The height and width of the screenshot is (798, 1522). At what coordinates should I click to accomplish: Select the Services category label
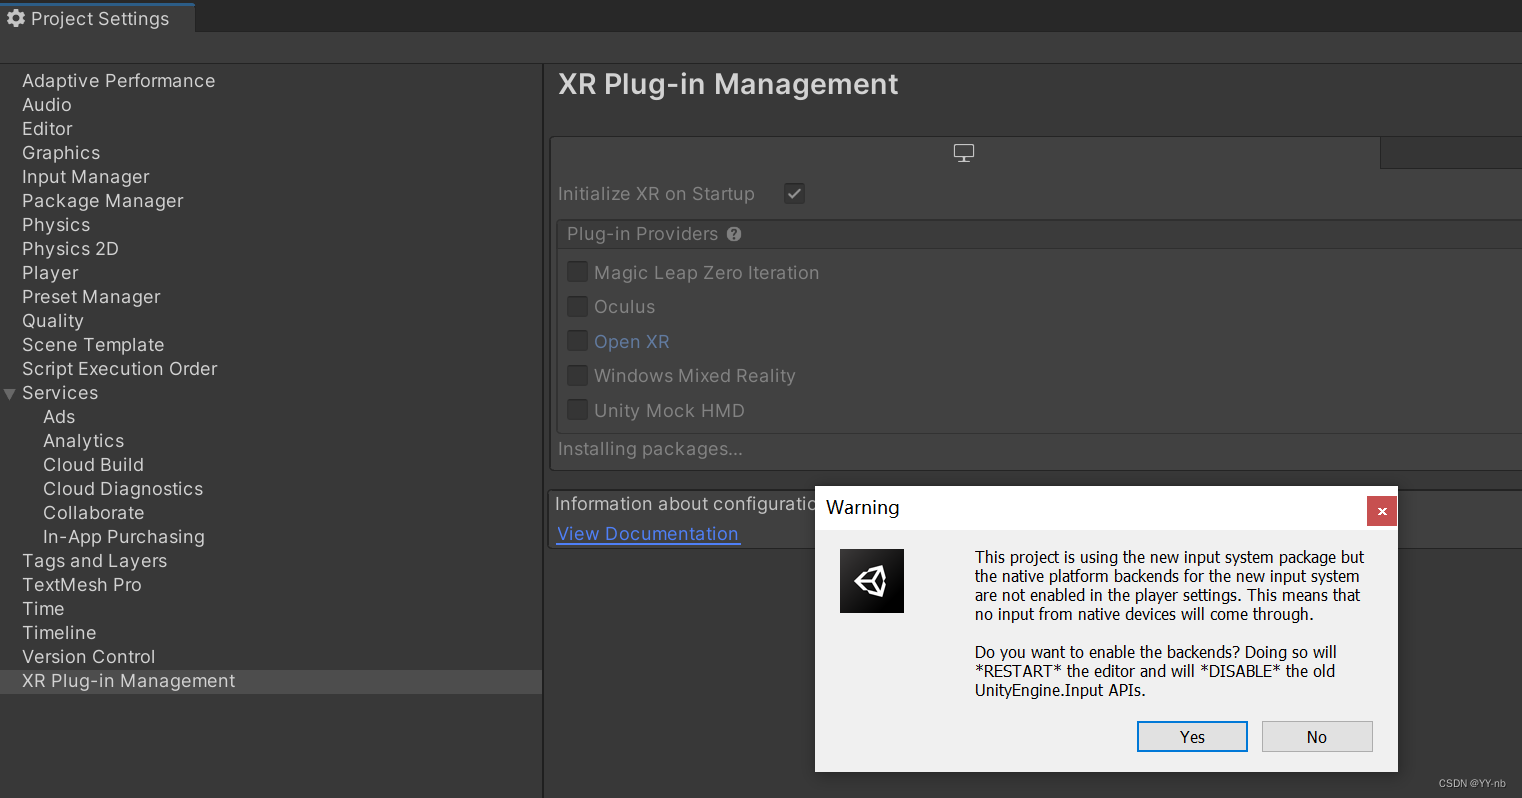(60, 393)
